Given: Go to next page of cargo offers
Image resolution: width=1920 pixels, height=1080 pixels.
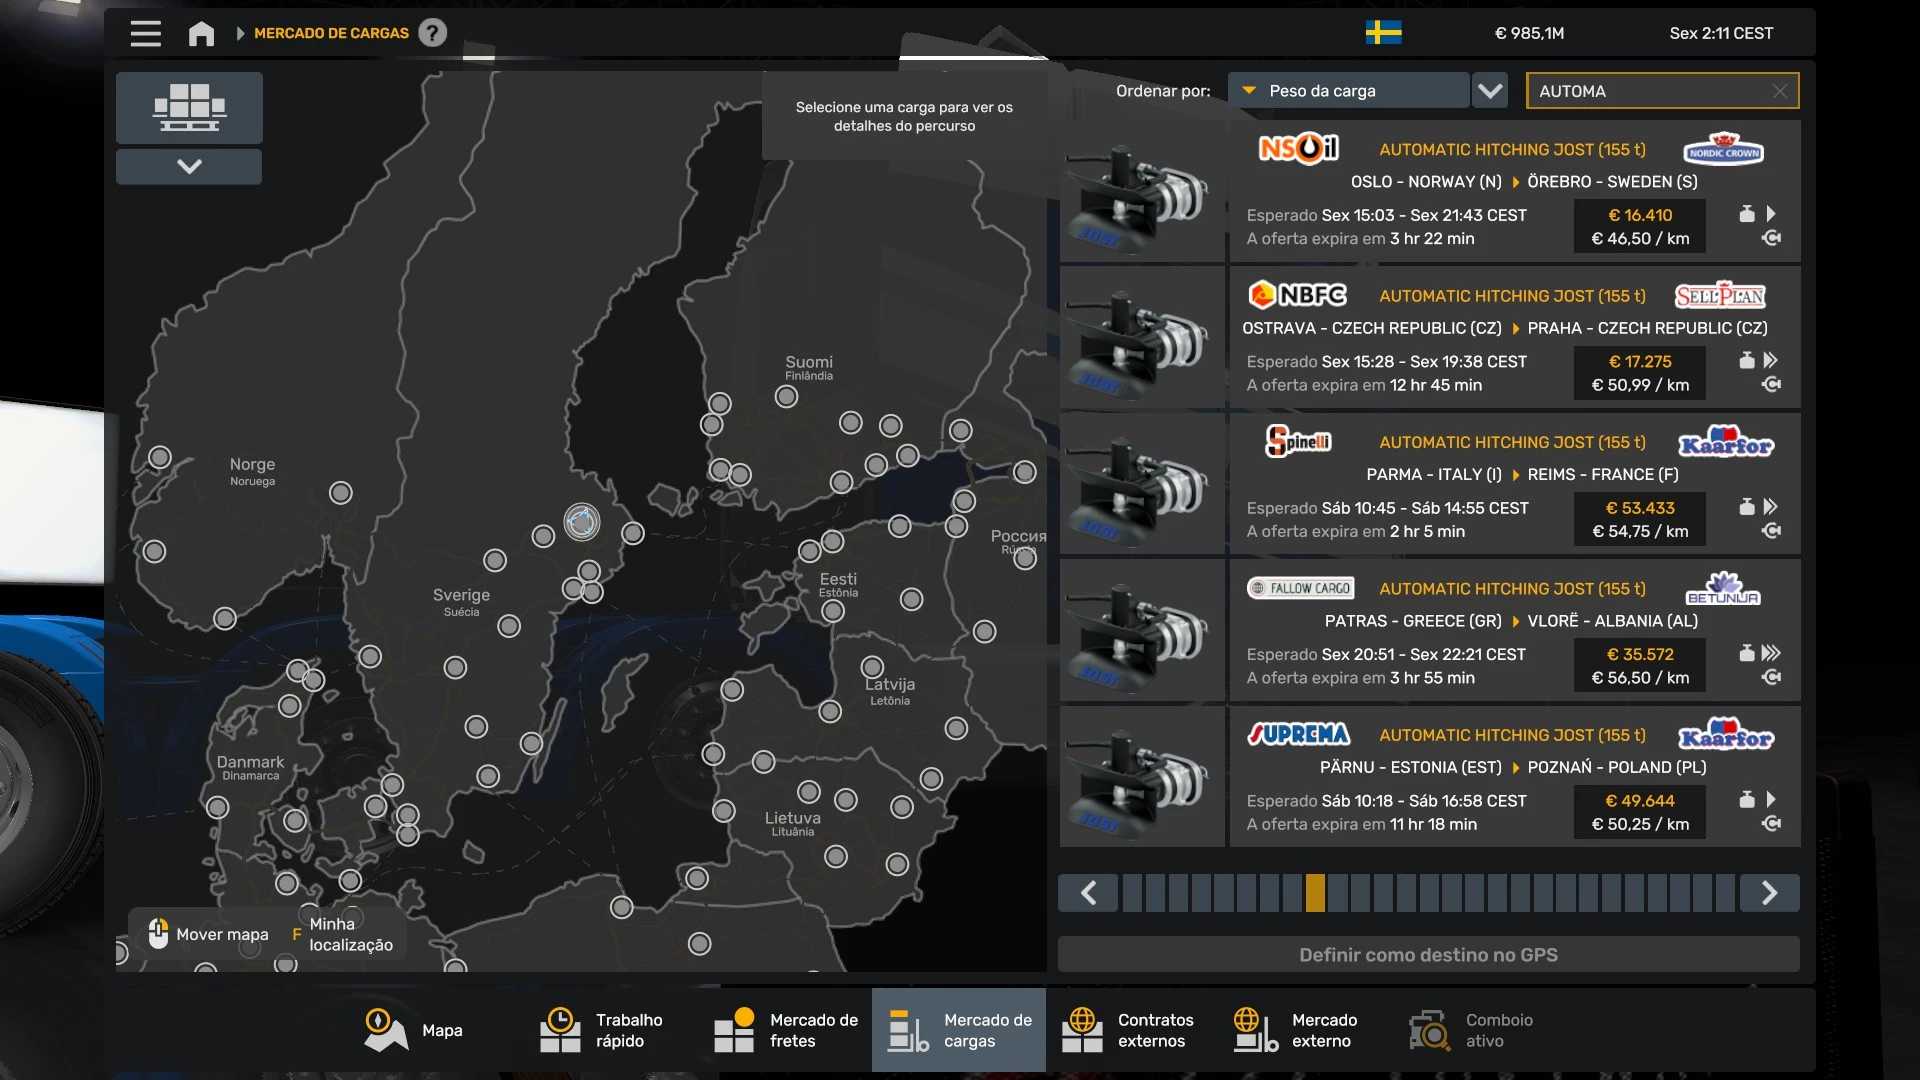Looking at the screenshot, I should point(1769,893).
